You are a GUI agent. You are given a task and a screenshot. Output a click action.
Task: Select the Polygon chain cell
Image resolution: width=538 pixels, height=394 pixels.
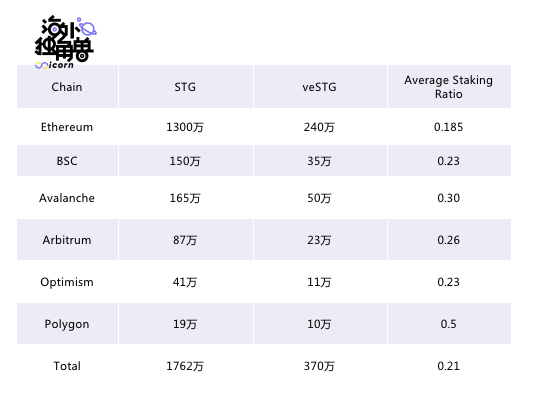67,324
